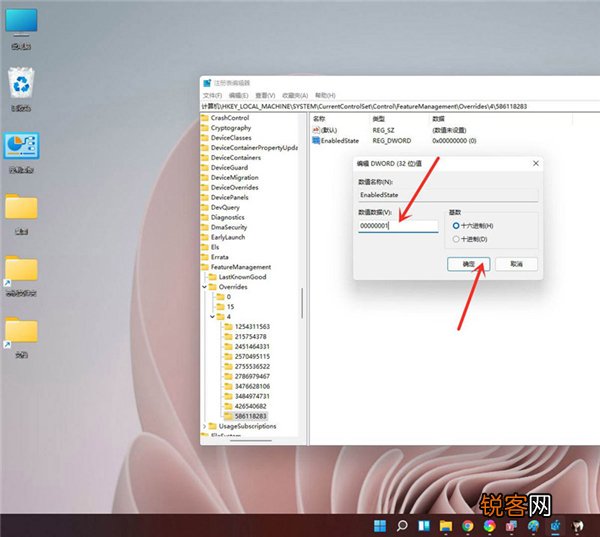Confirm with the 确定 OK button
Screen dimensions: 600x537
pyautogui.click(x=468, y=264)
